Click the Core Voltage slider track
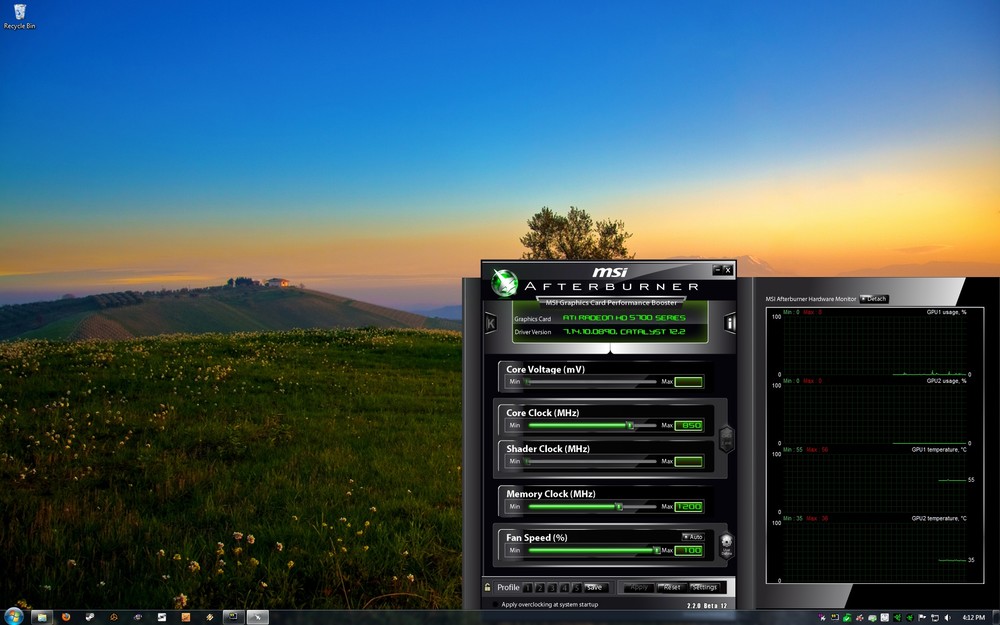The image size is (1000, 625). (x=591, y=381)
